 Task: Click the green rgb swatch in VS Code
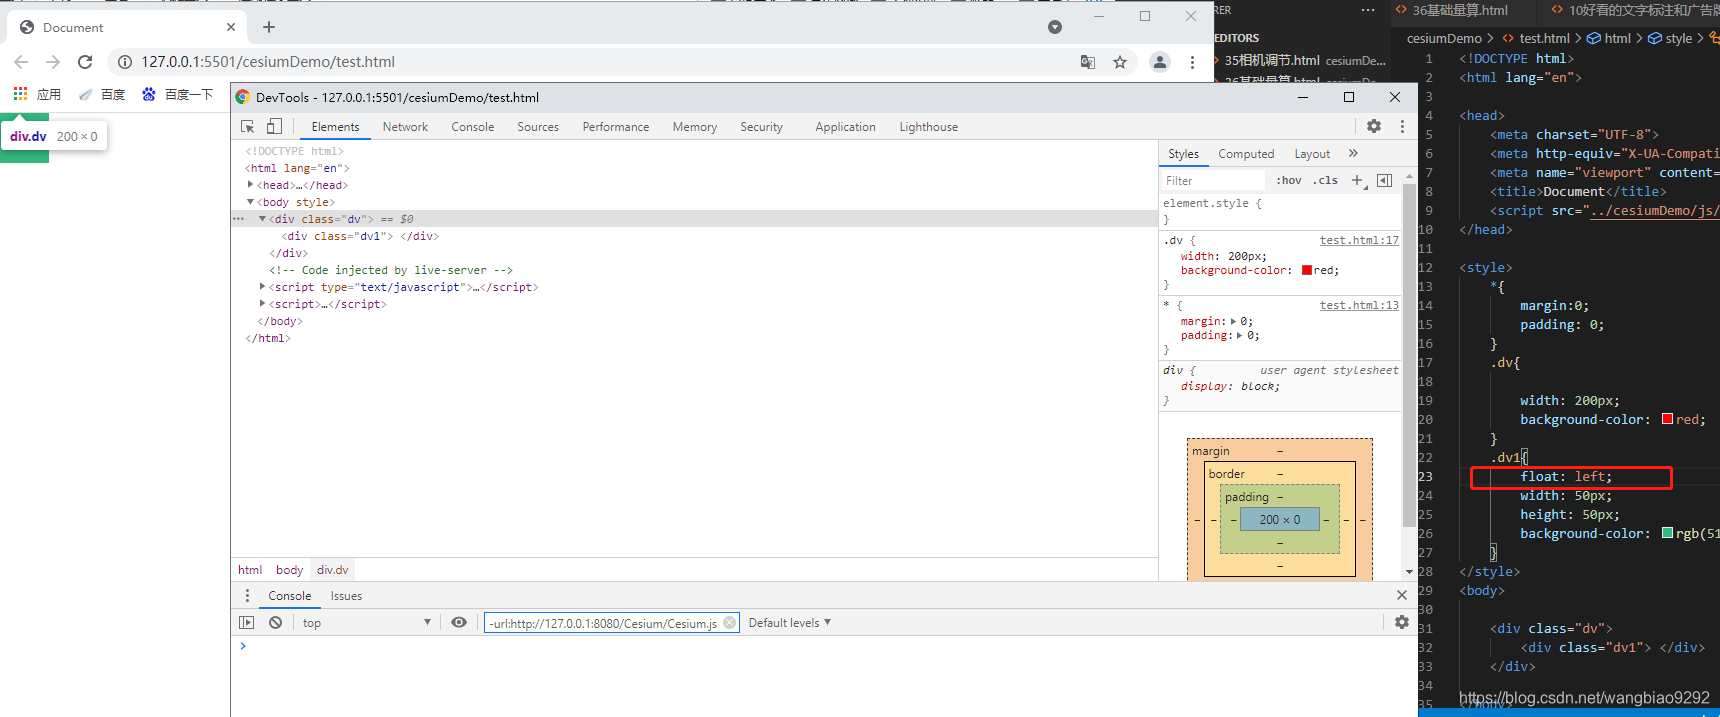1667,533
